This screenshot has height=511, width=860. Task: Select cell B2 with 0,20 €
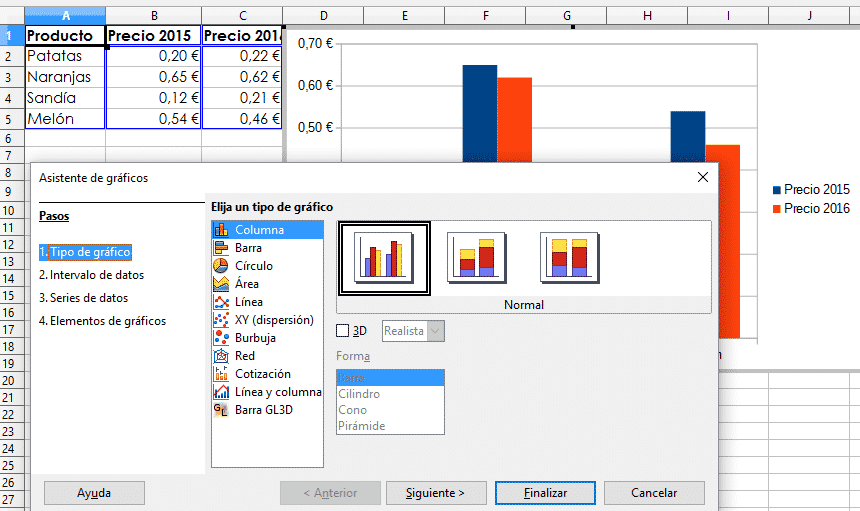tap(154, 56)
